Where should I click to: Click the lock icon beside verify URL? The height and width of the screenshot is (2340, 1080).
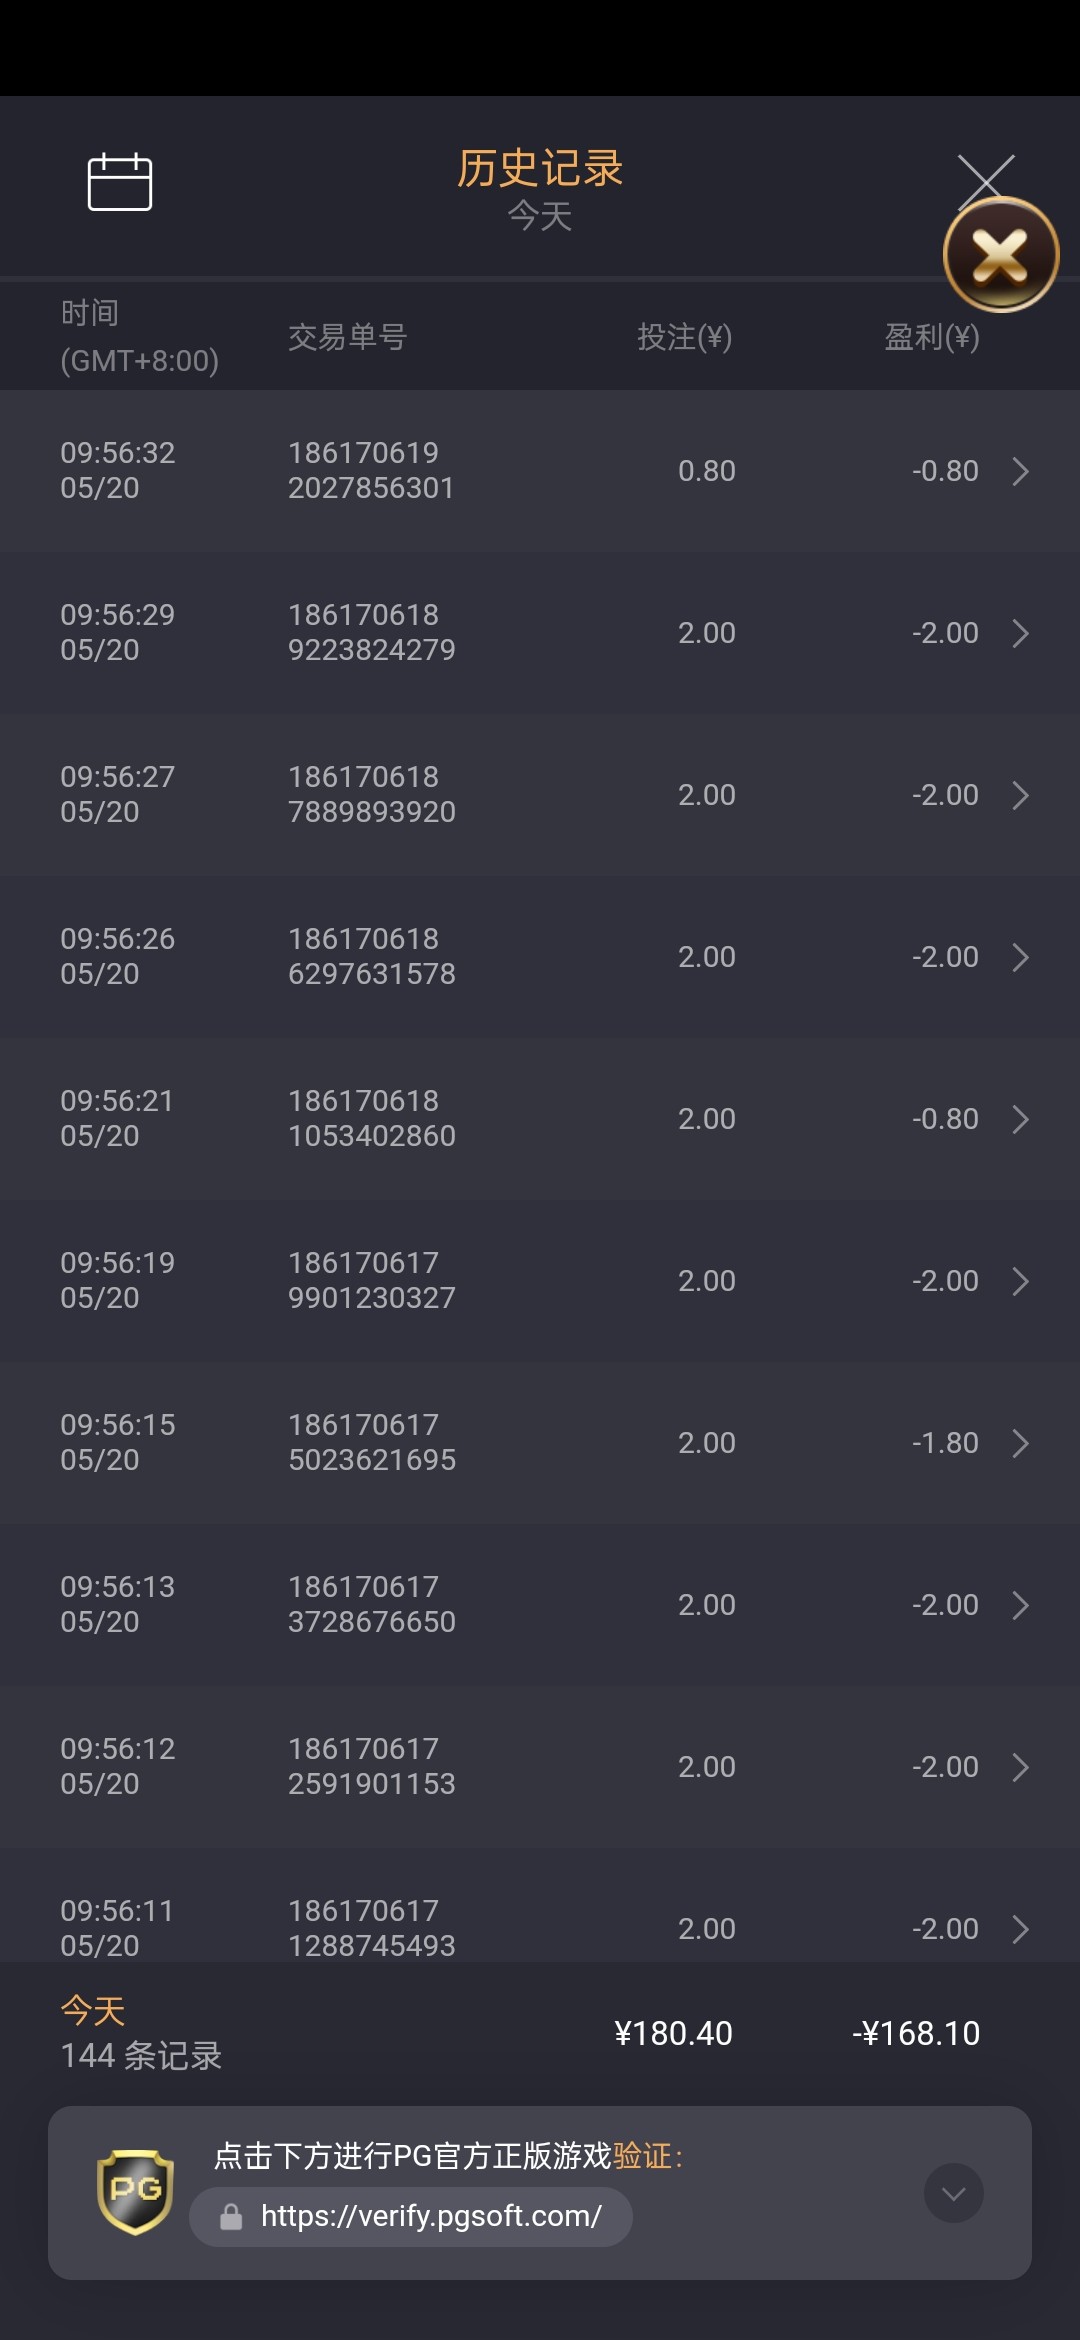point(231,2217)
